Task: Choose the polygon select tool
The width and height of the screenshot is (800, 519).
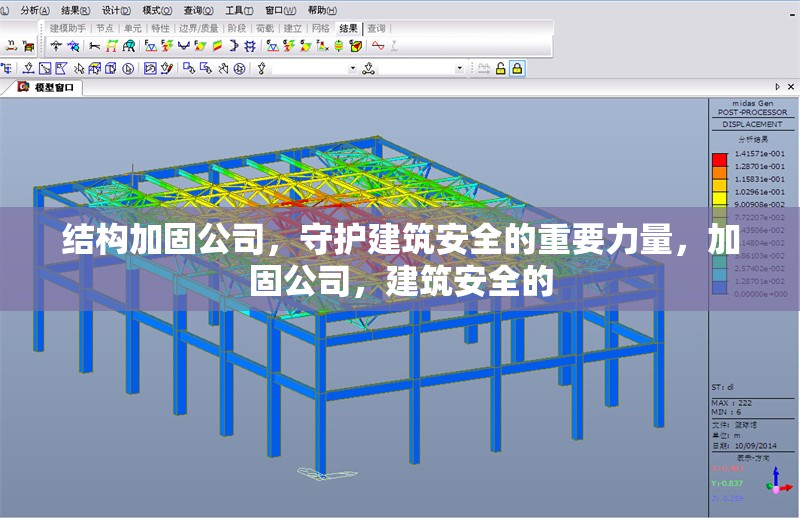Action: pos(62,68)
